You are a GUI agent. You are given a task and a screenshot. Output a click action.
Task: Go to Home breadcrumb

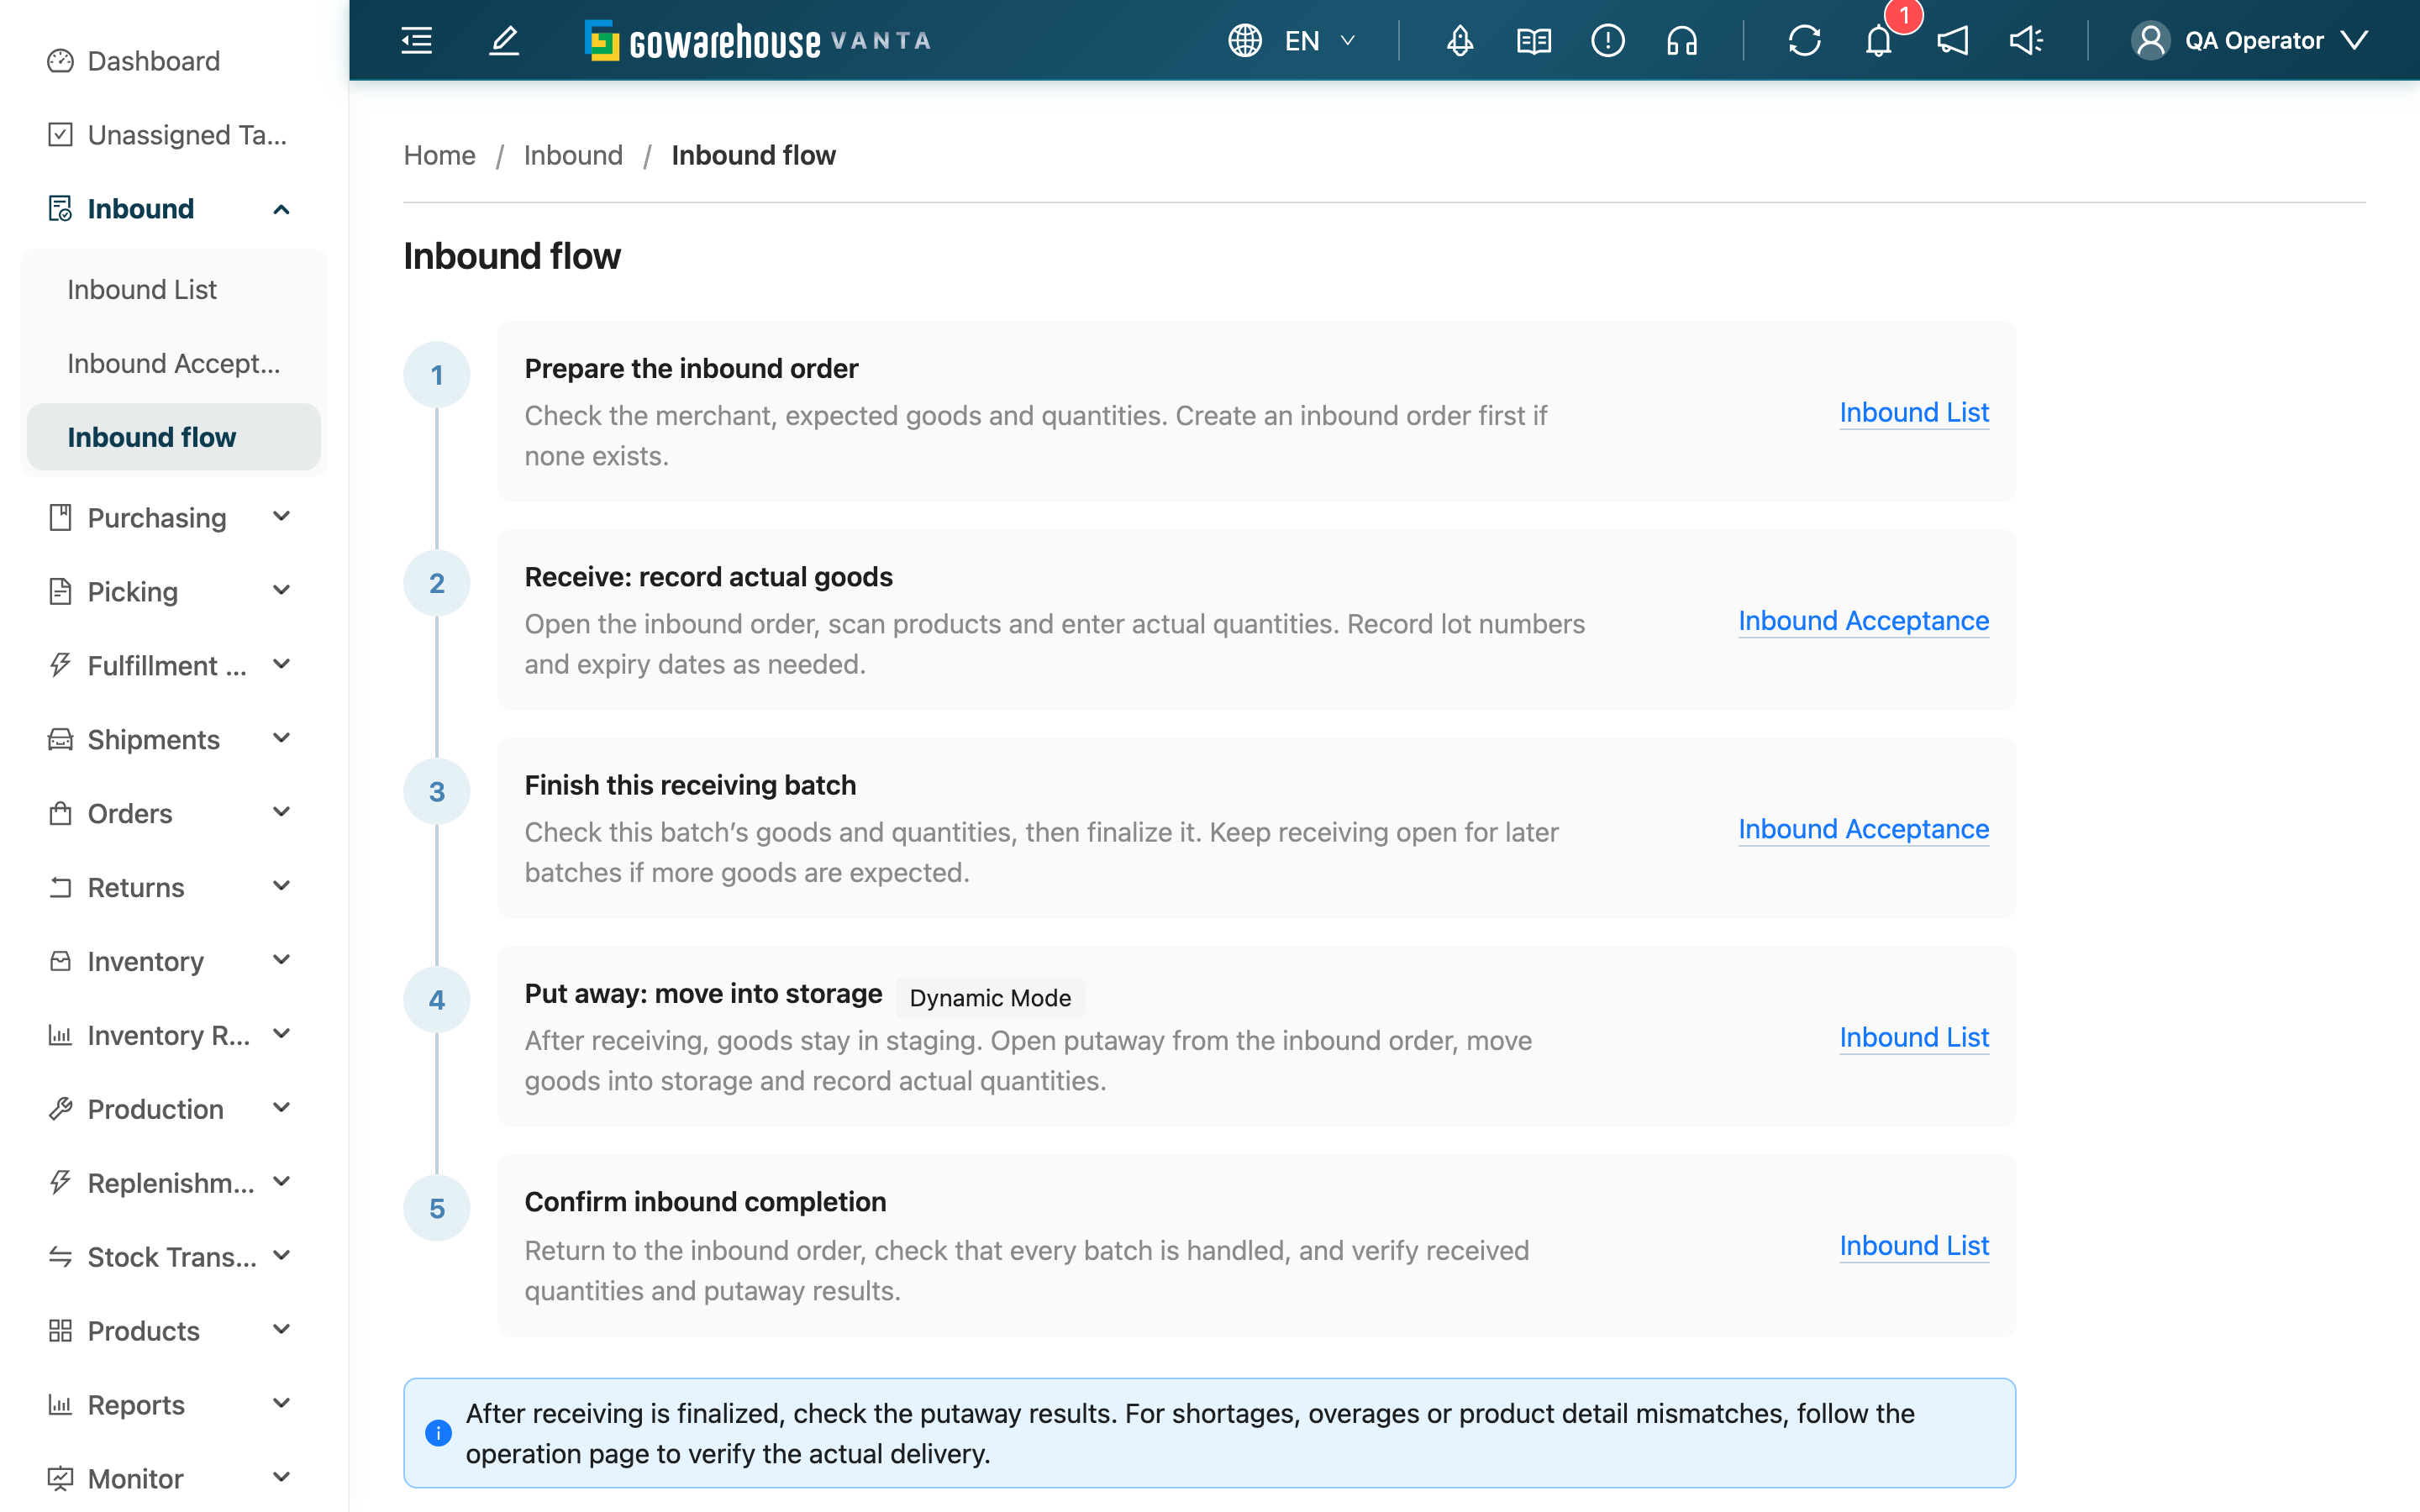point(439,155)
